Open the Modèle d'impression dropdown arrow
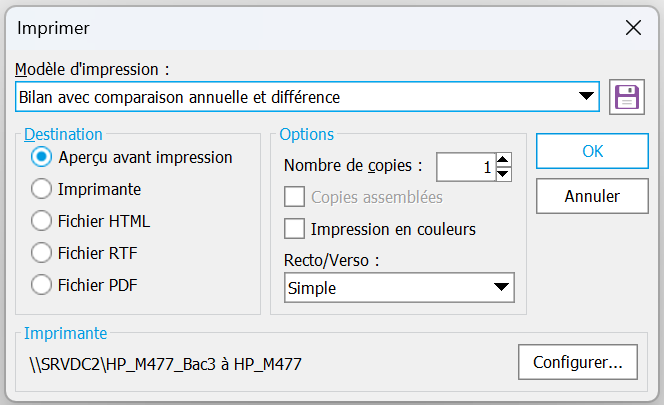Image resolution: width=664 pixels, height=405 pixels. click(x=586, y=97)
